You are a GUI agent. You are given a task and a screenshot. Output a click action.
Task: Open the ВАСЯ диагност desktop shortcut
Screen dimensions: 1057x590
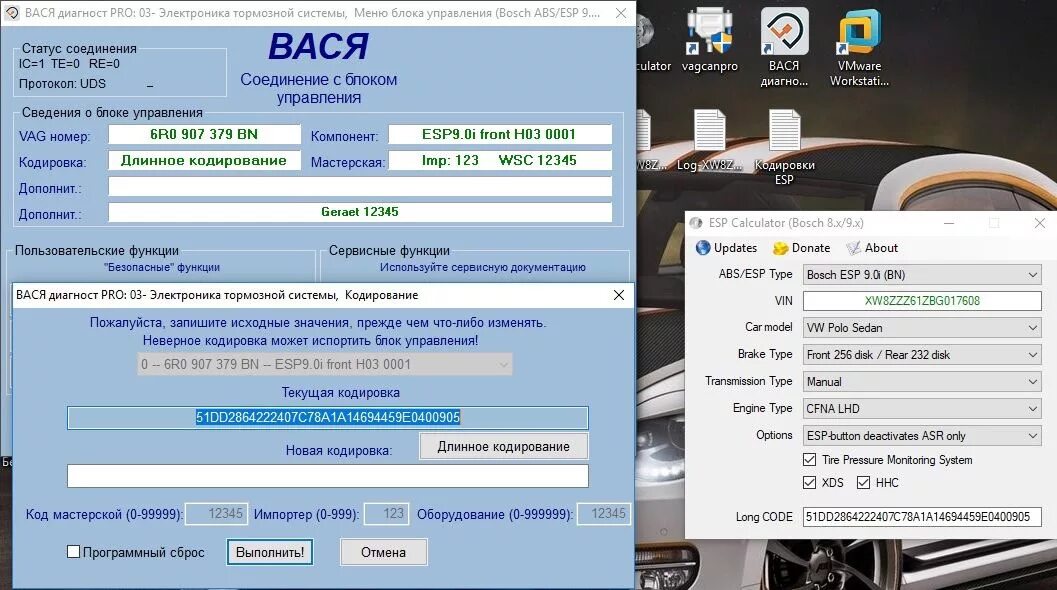[x=784, y=47]
